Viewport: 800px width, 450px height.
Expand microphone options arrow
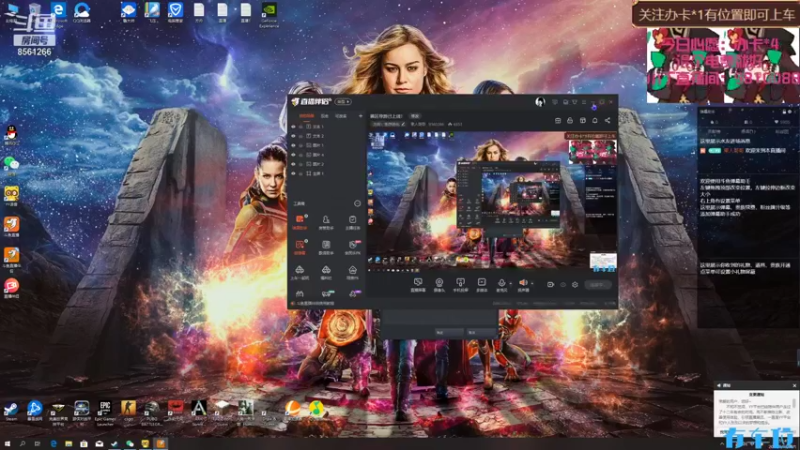(x=511, y=283)
